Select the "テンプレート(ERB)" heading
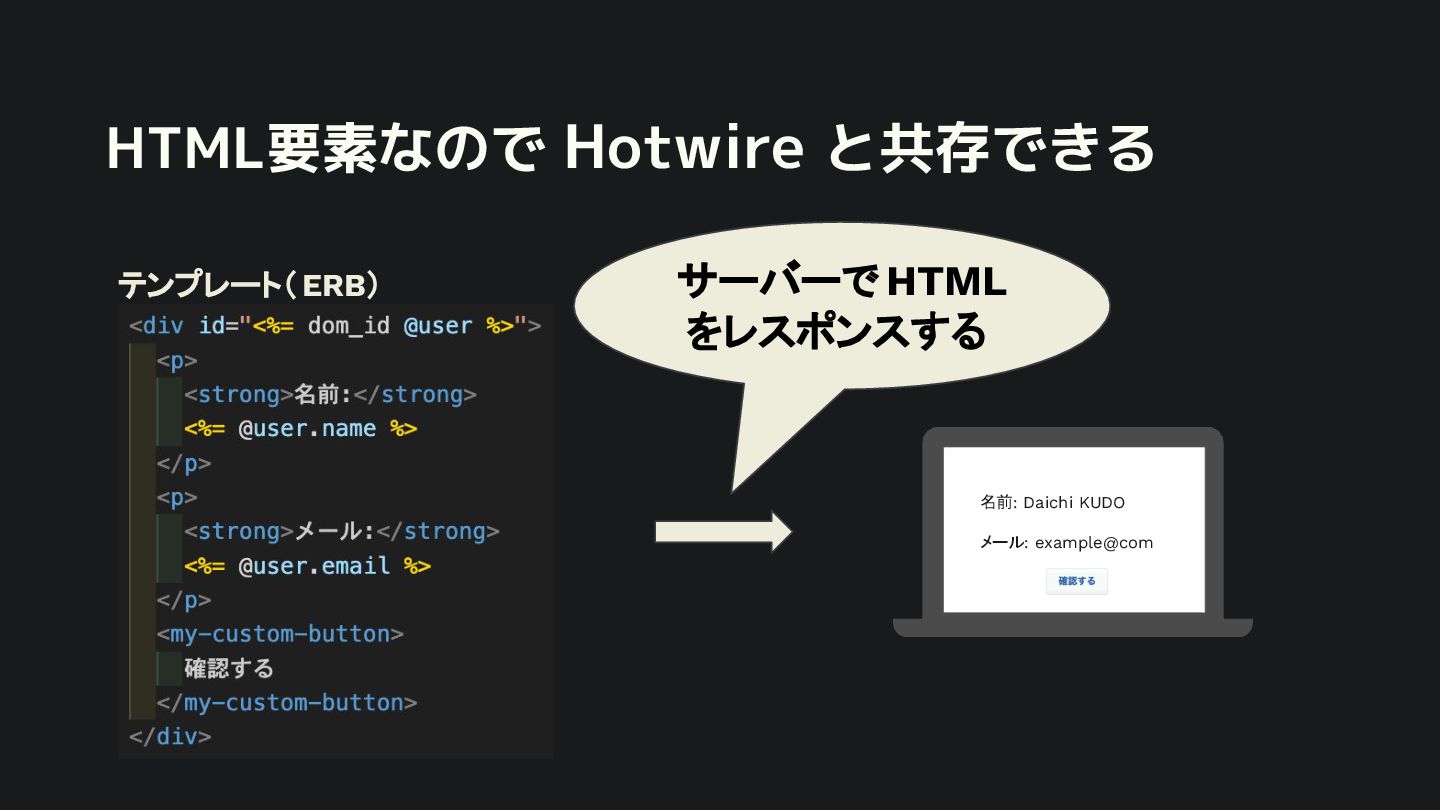The height and width of the screenshot is (810, 1440). [248, 286]
